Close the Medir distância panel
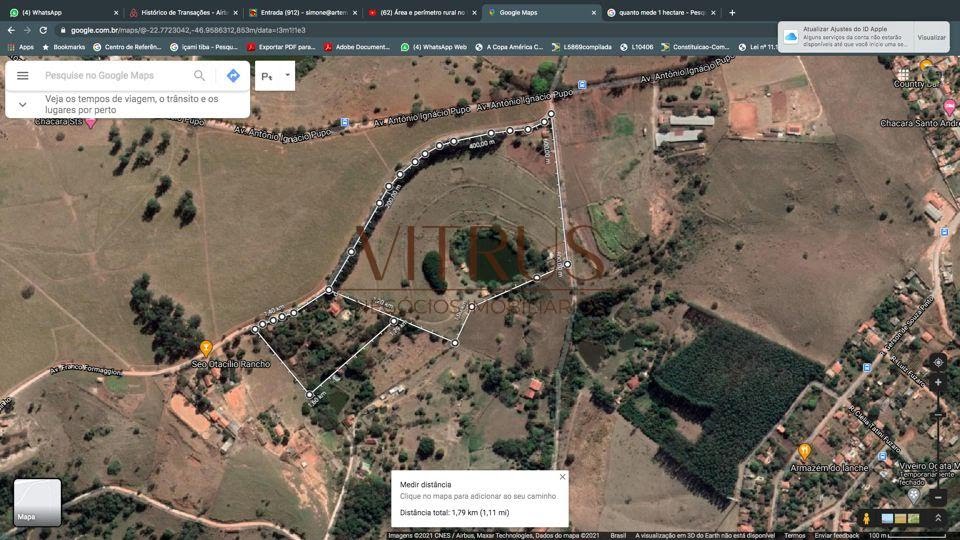 [x=562, y=477]
